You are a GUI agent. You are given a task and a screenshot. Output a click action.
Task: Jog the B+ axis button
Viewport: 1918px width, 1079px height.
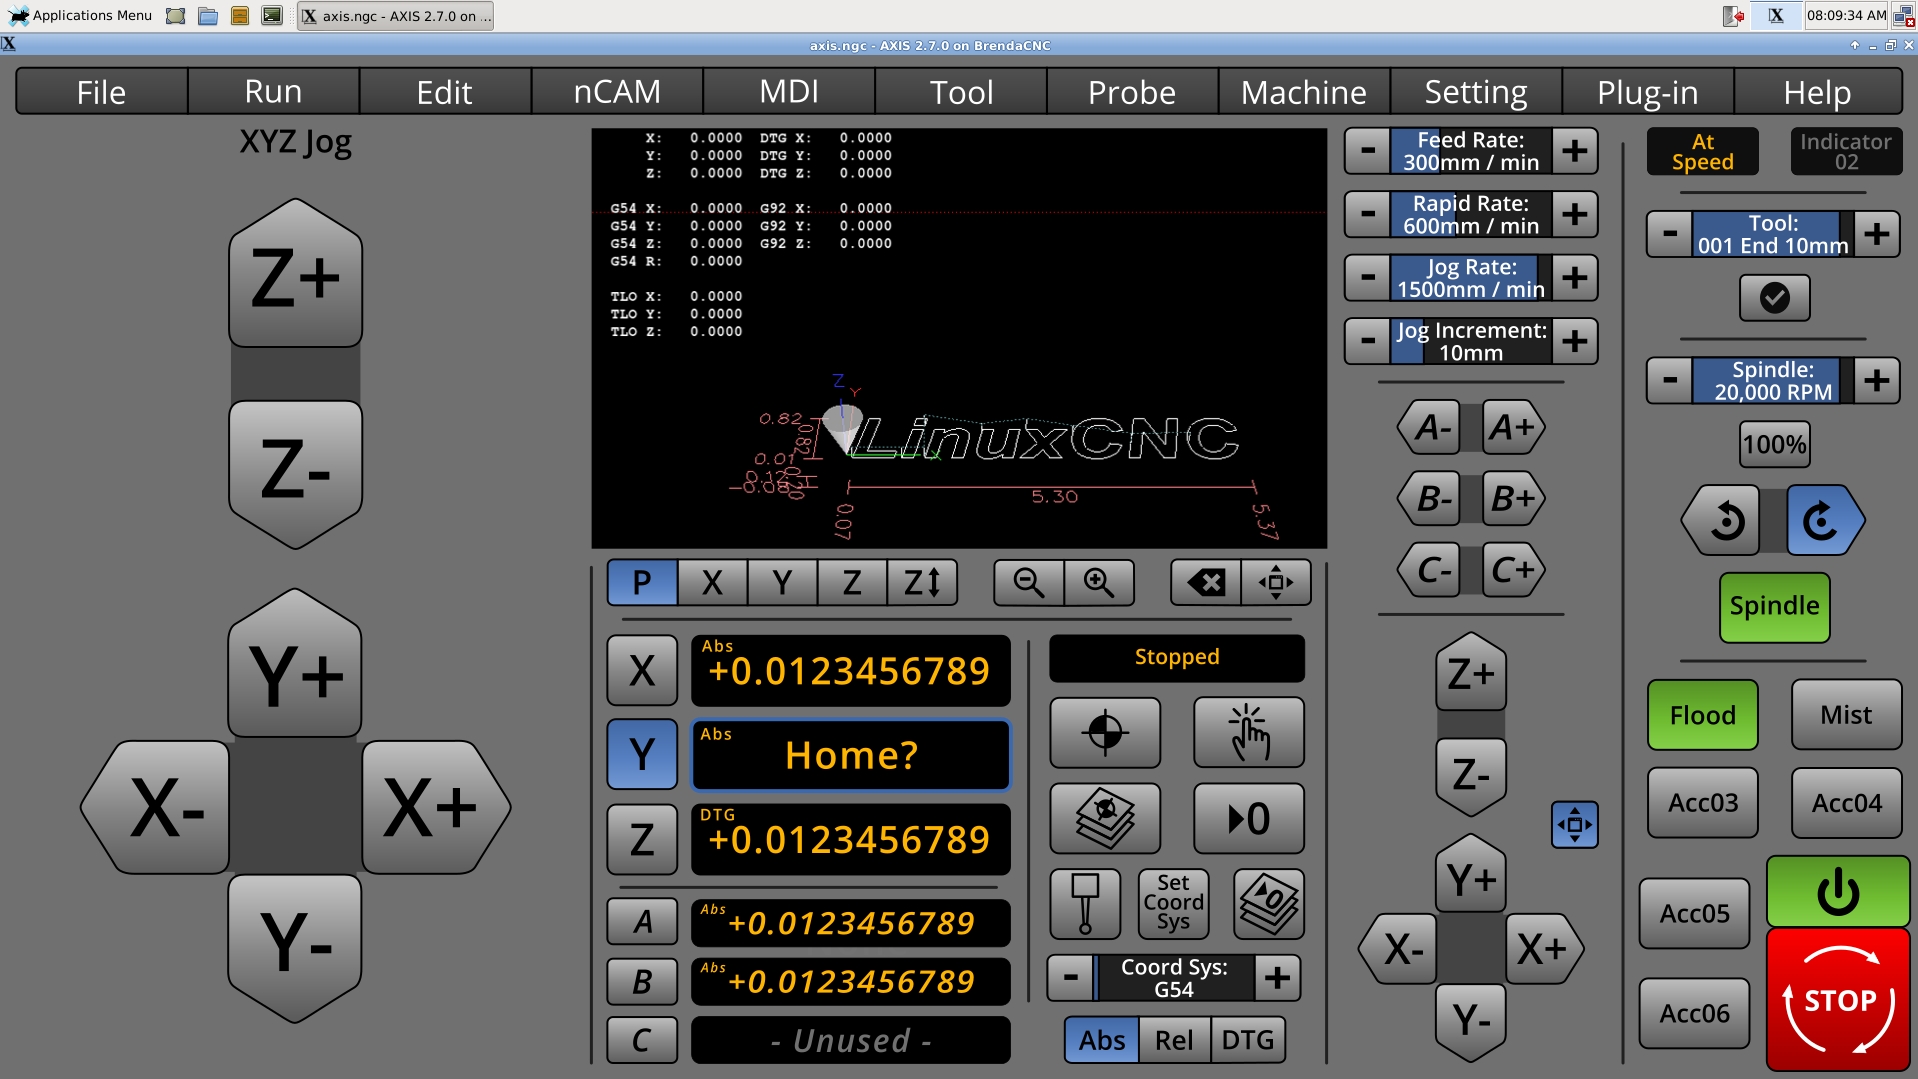coord(1512,498)
